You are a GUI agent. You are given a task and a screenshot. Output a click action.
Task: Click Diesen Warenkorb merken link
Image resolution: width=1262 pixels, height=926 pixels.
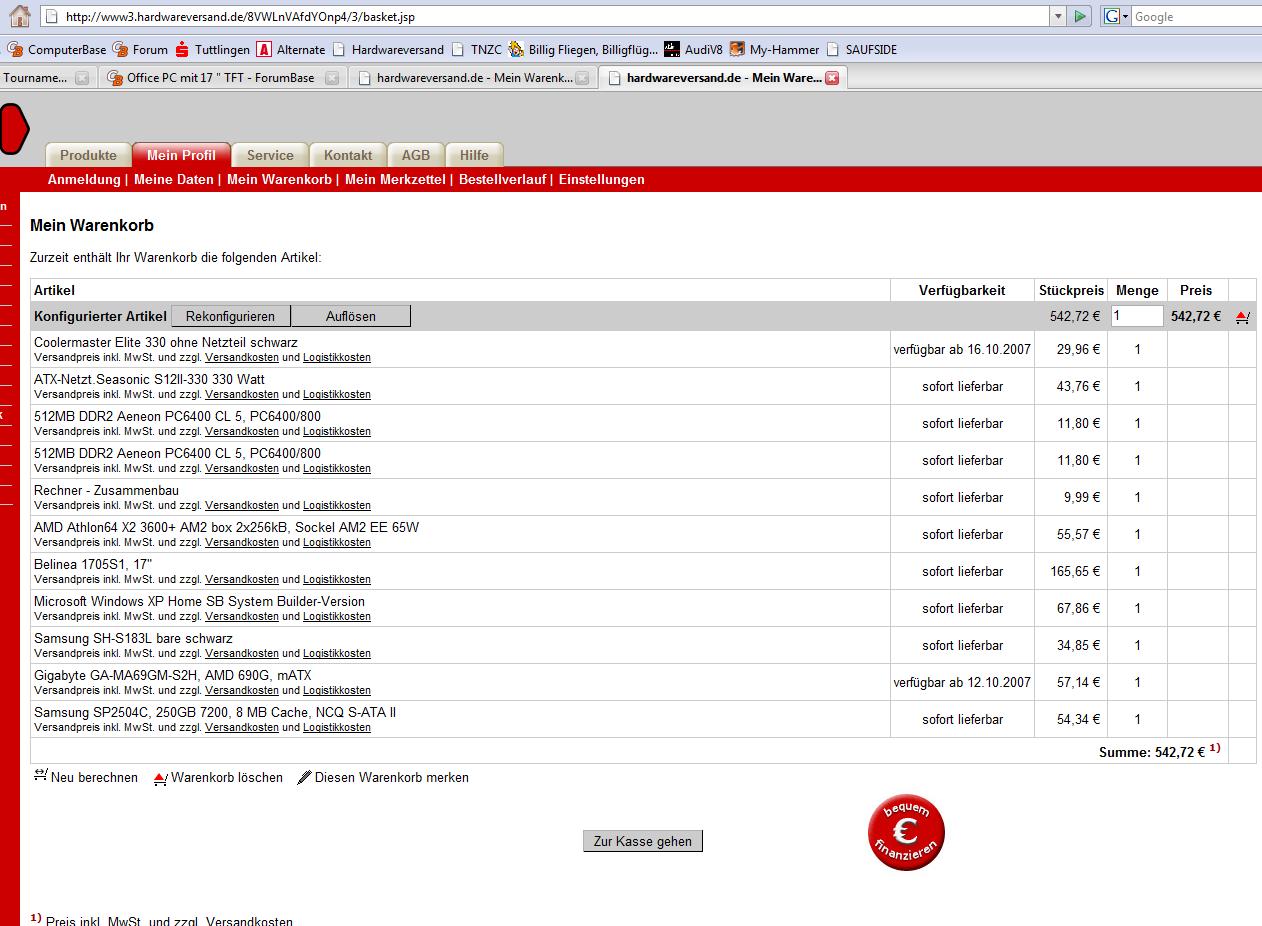392,777
